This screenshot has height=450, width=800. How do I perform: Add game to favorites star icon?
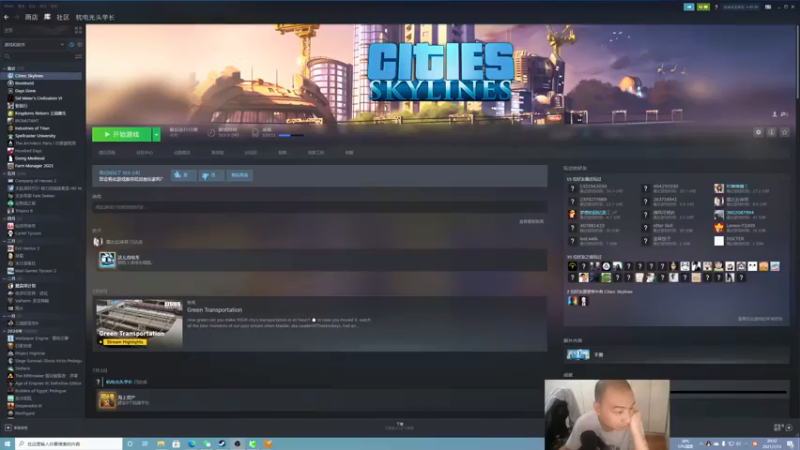[x=785, y=132]
